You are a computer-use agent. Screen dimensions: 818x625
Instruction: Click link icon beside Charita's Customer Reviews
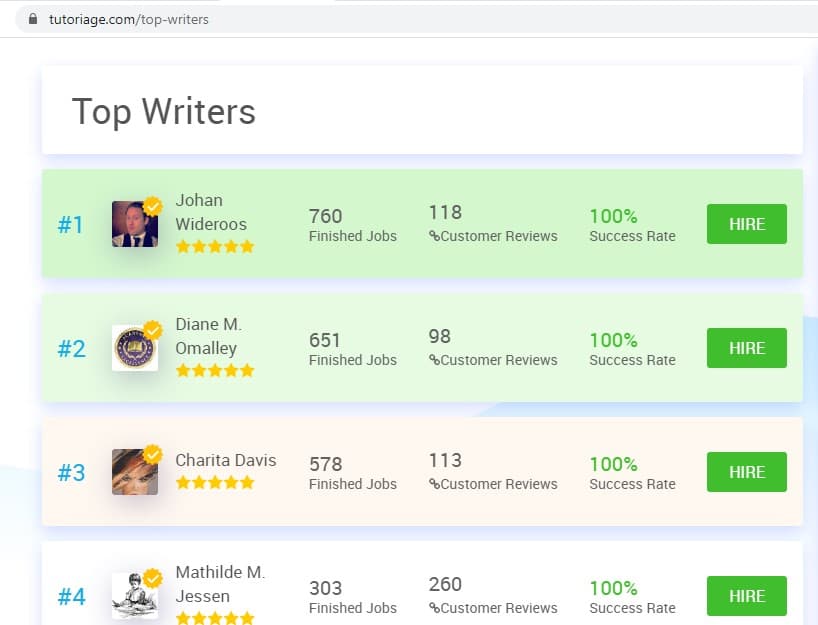[x=434, y=484]
